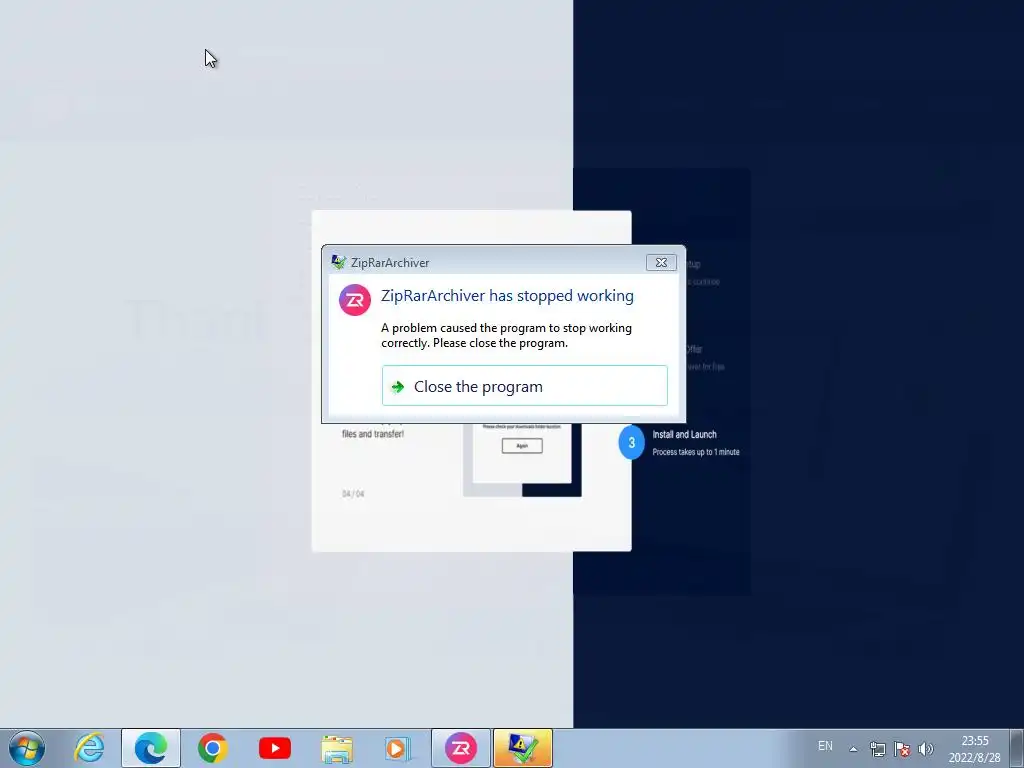
Task: Click the EN language indicator
Action: click(825, 746)
